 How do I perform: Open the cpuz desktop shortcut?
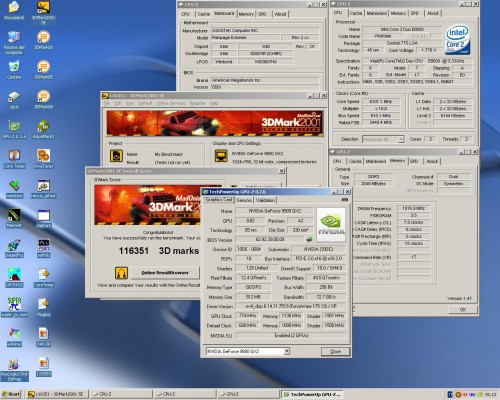14,99
